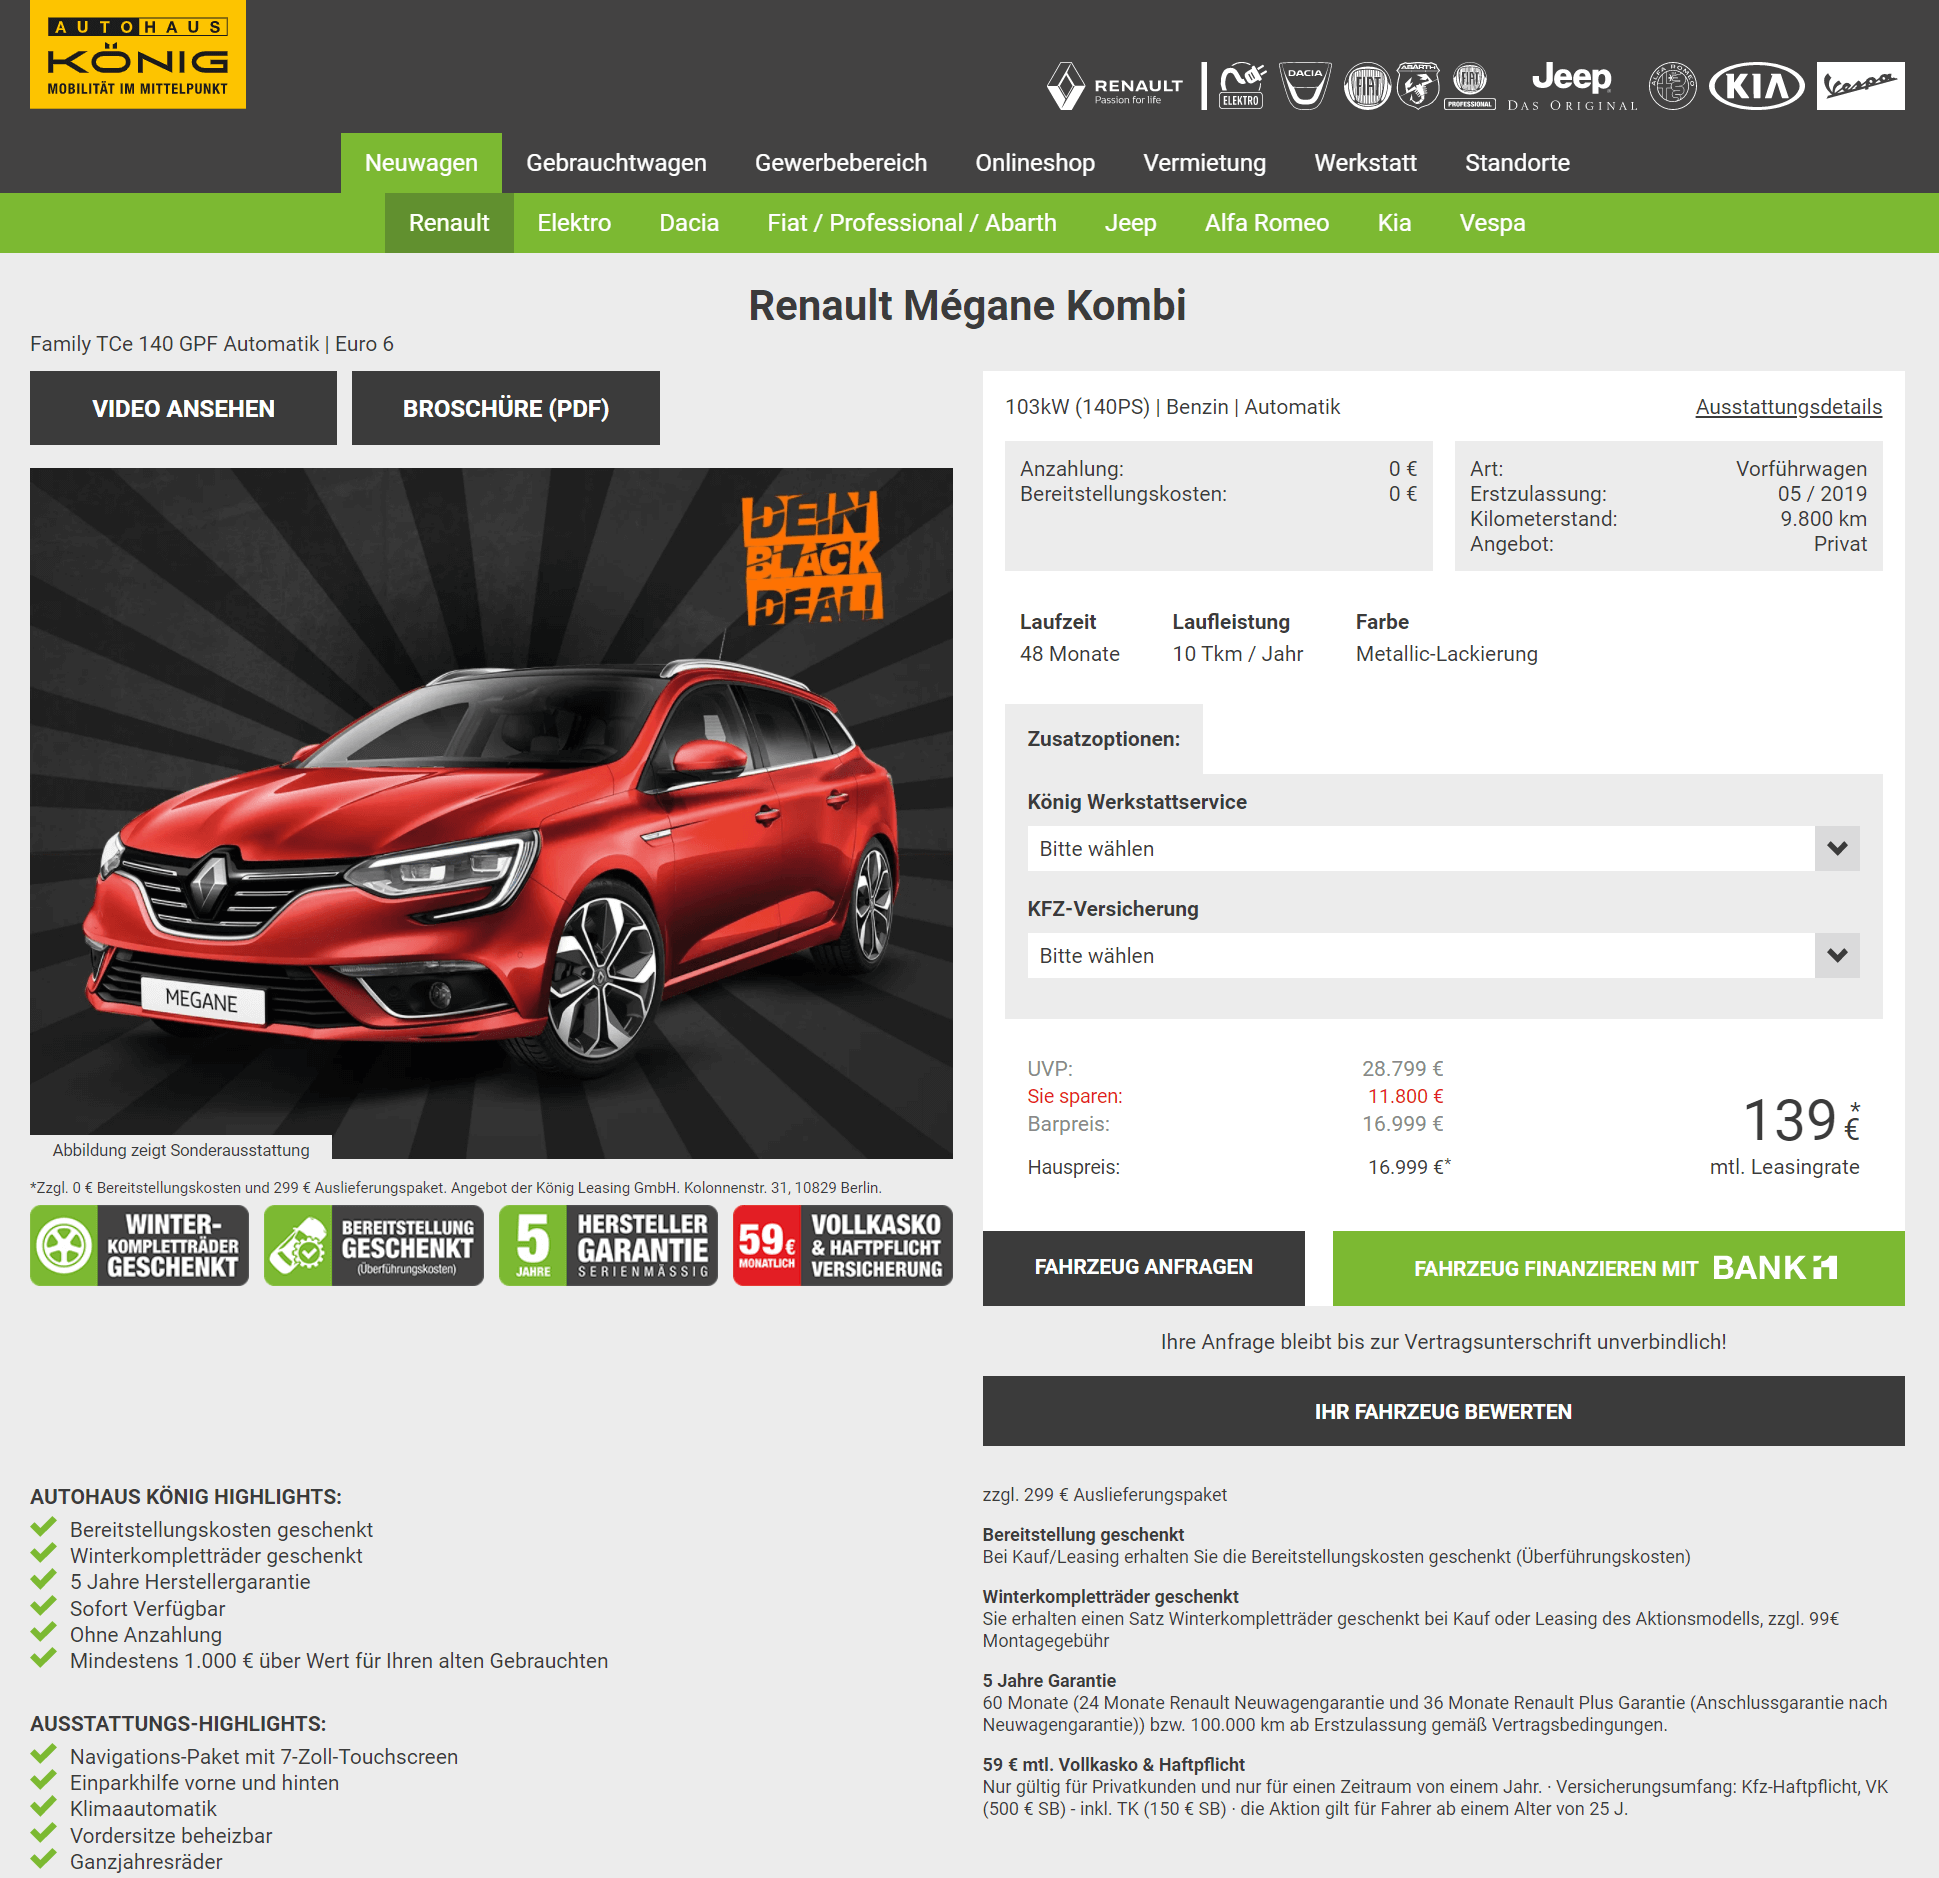Click the Laufzeit 48 Monate value
This screenshot has height=1878, width=1939.
pyautogui.click(x=1069, y=654)
